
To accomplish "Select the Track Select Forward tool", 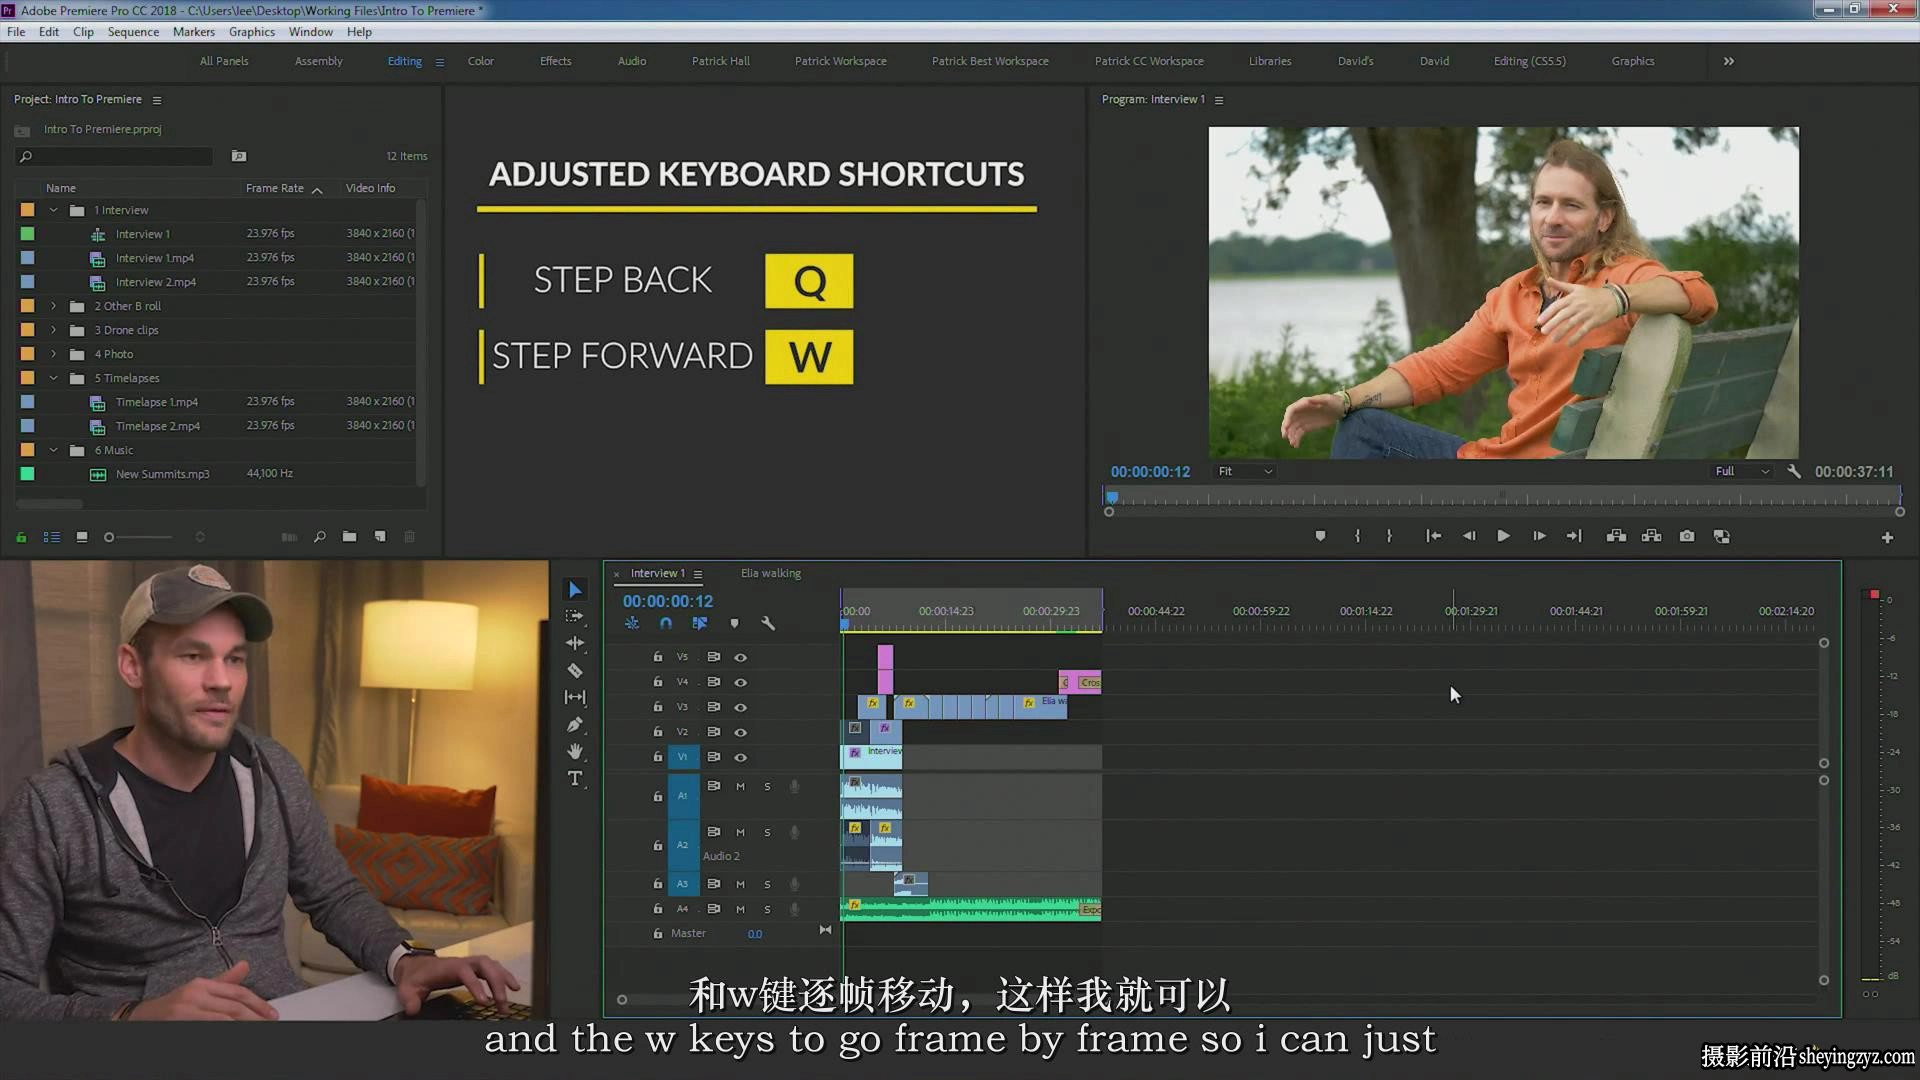I will coord(575,616).
